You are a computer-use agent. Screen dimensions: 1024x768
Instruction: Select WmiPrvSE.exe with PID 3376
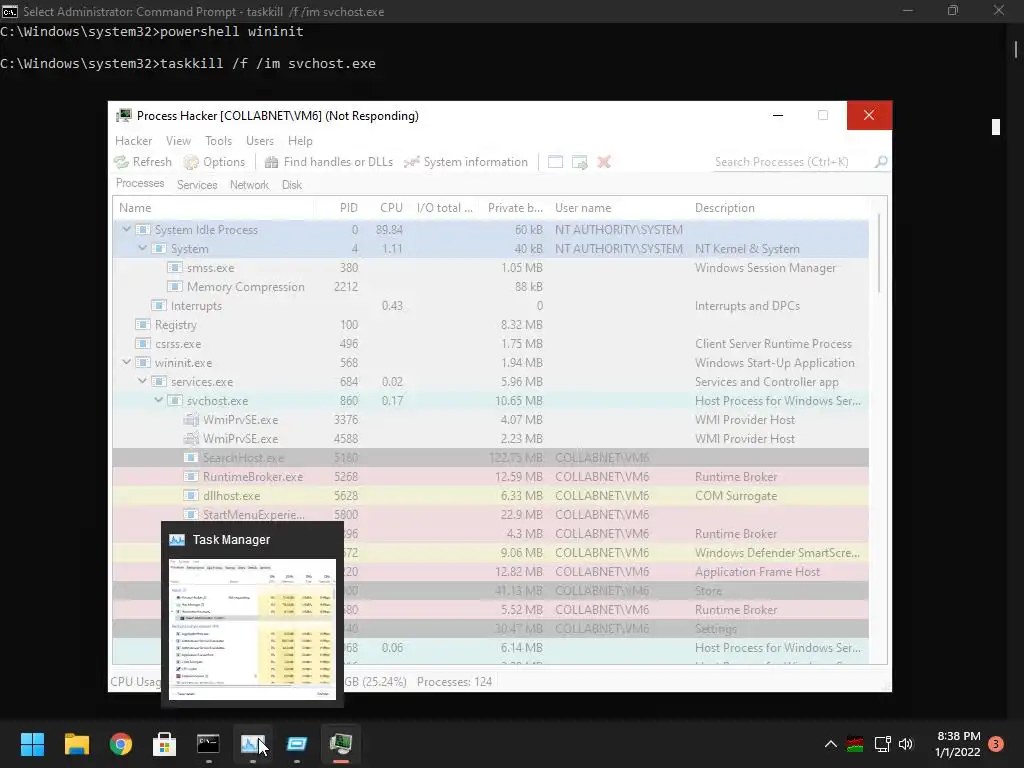[490, 419]
